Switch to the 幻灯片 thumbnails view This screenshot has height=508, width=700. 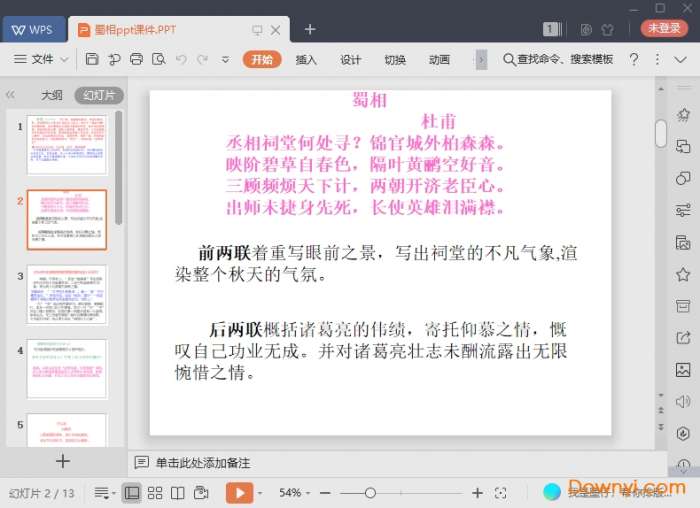(99, 96)
